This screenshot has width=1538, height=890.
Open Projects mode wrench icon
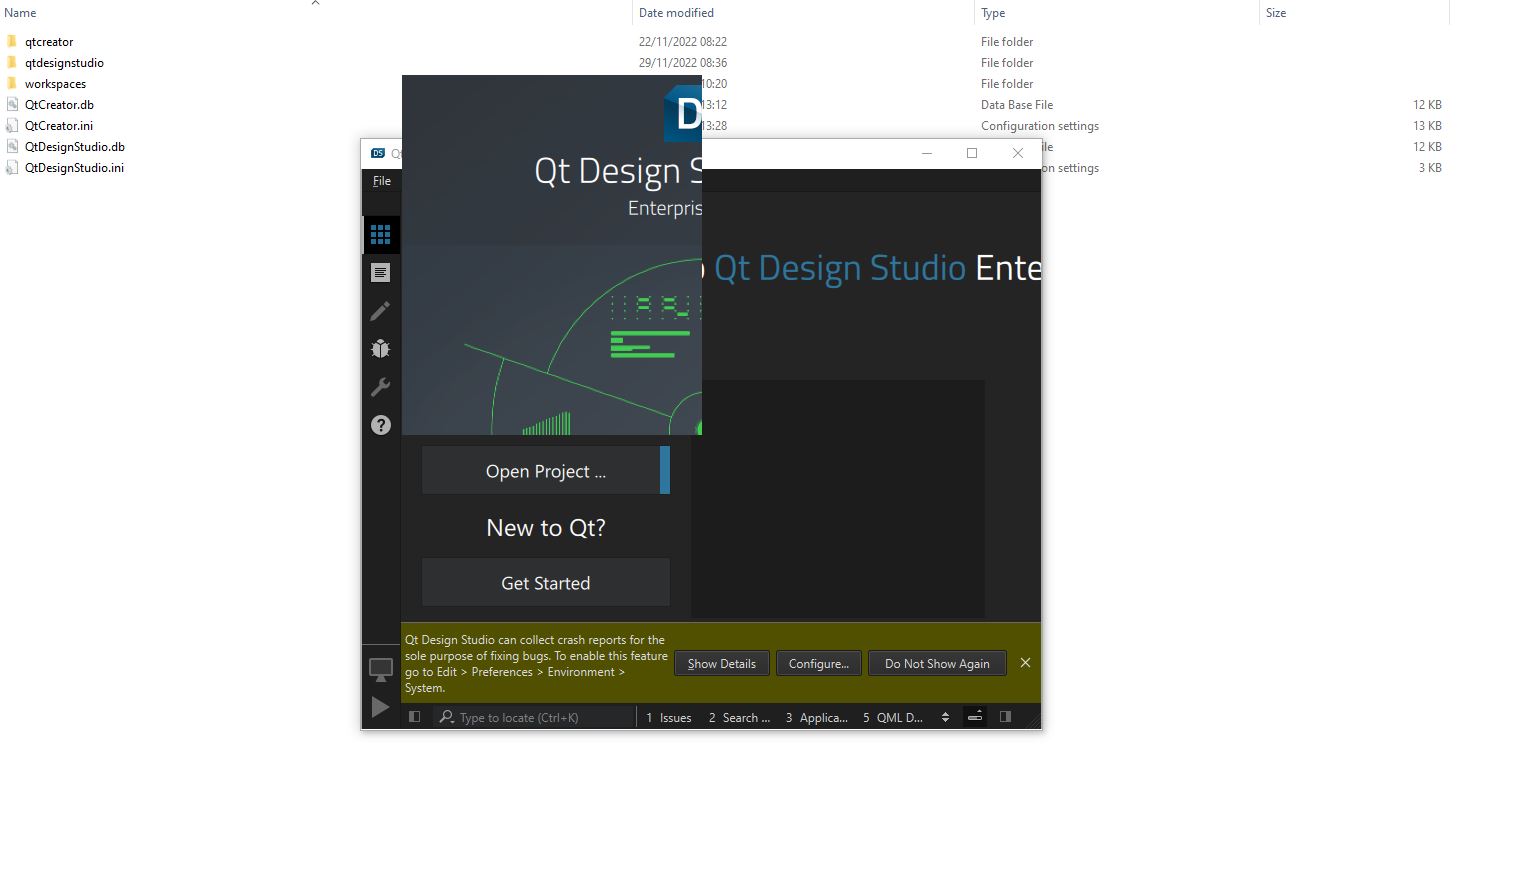click(x=380, y=387)
